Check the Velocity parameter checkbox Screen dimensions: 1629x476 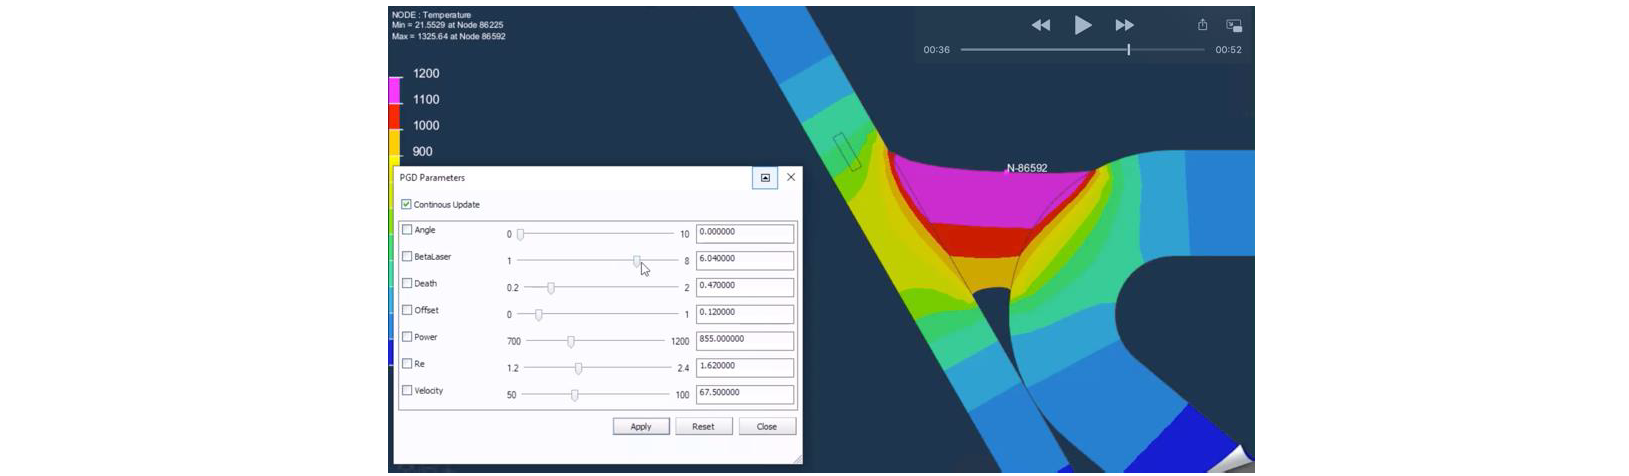pos(407,391)
